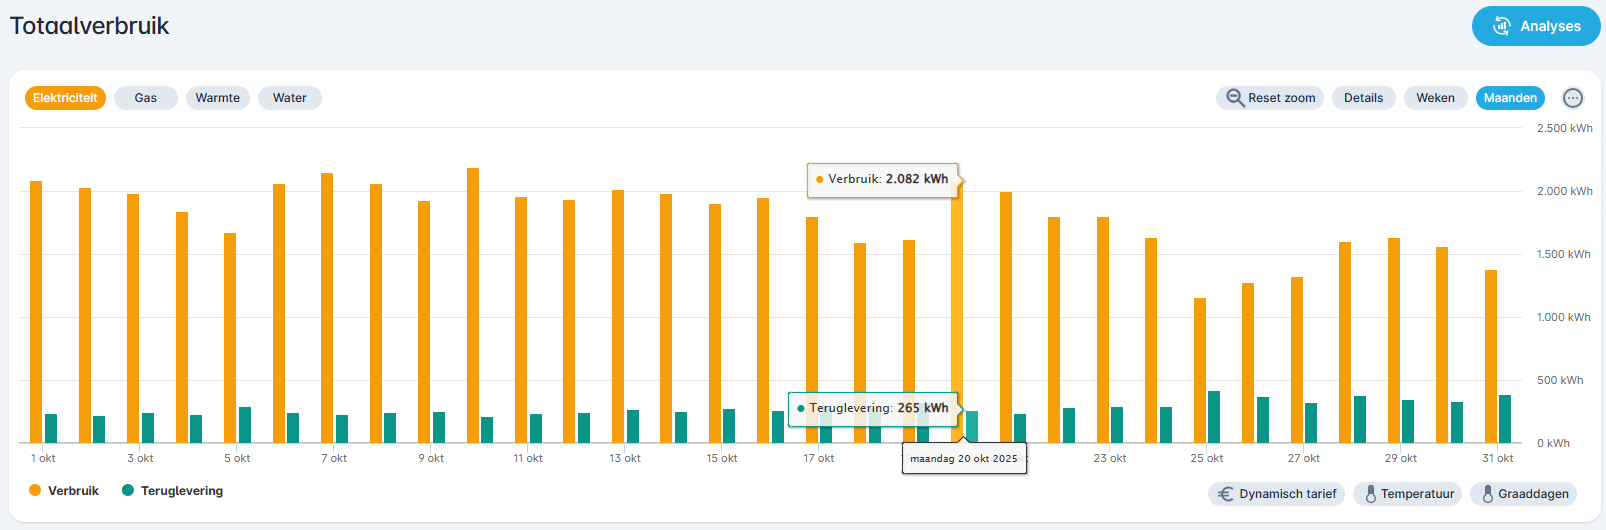Toggle the Teruglevering series label

point(182,491)
